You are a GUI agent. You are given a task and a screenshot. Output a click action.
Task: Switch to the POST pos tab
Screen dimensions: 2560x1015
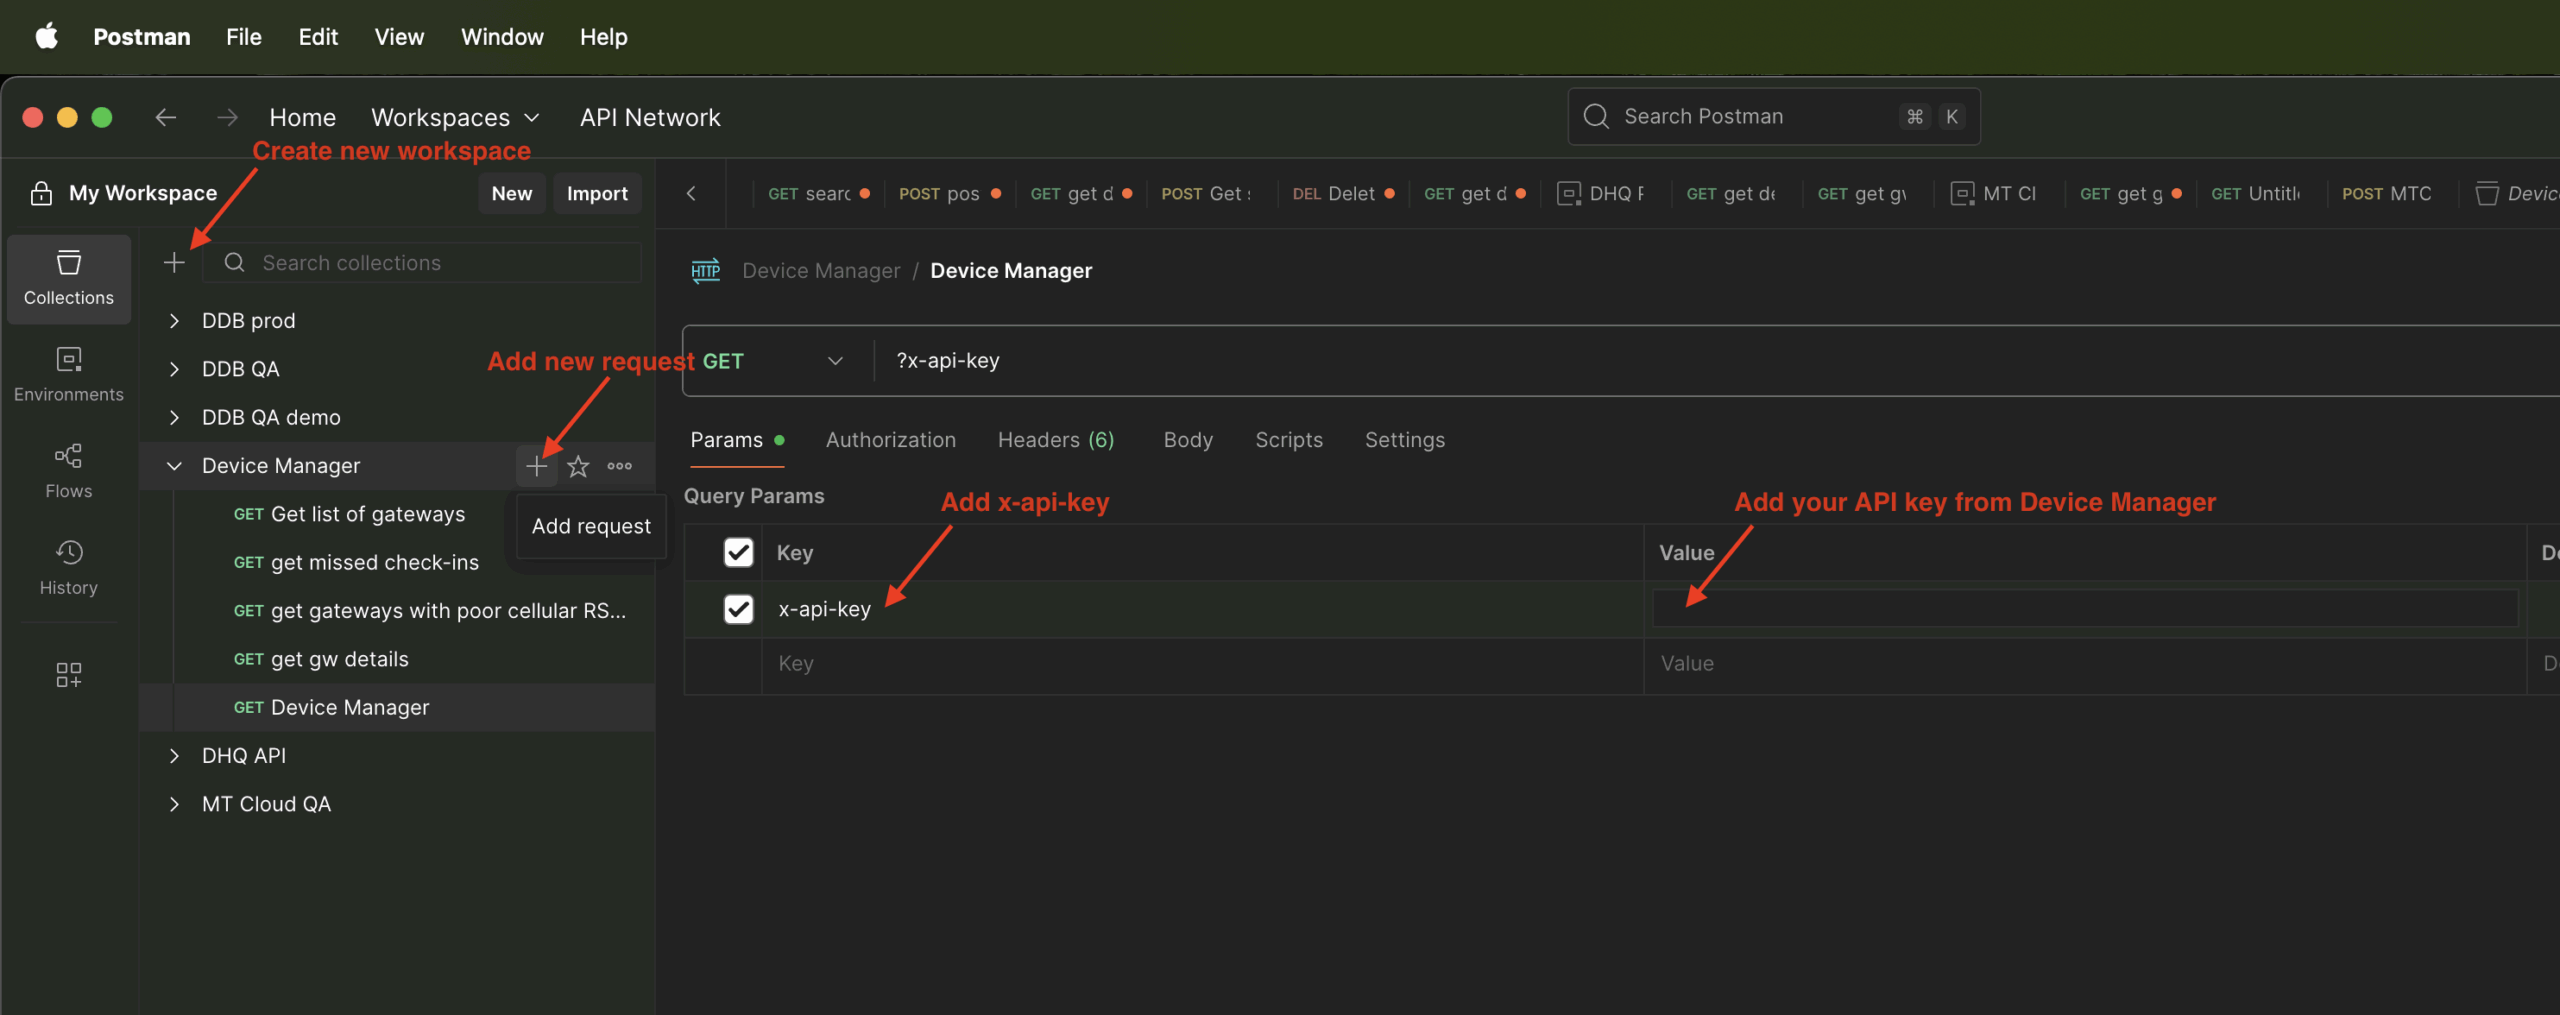click(x=949, y=193)
